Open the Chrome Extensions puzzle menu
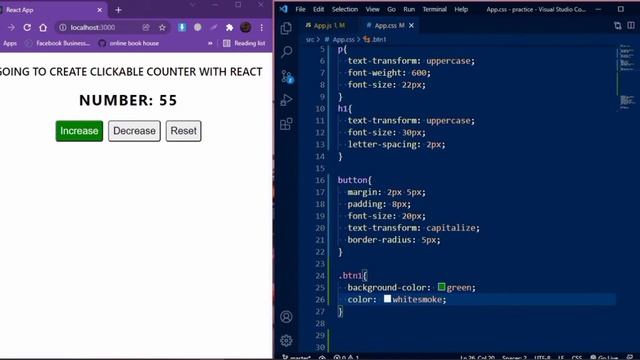The image size is (640, 360). [x=229, y=27]
